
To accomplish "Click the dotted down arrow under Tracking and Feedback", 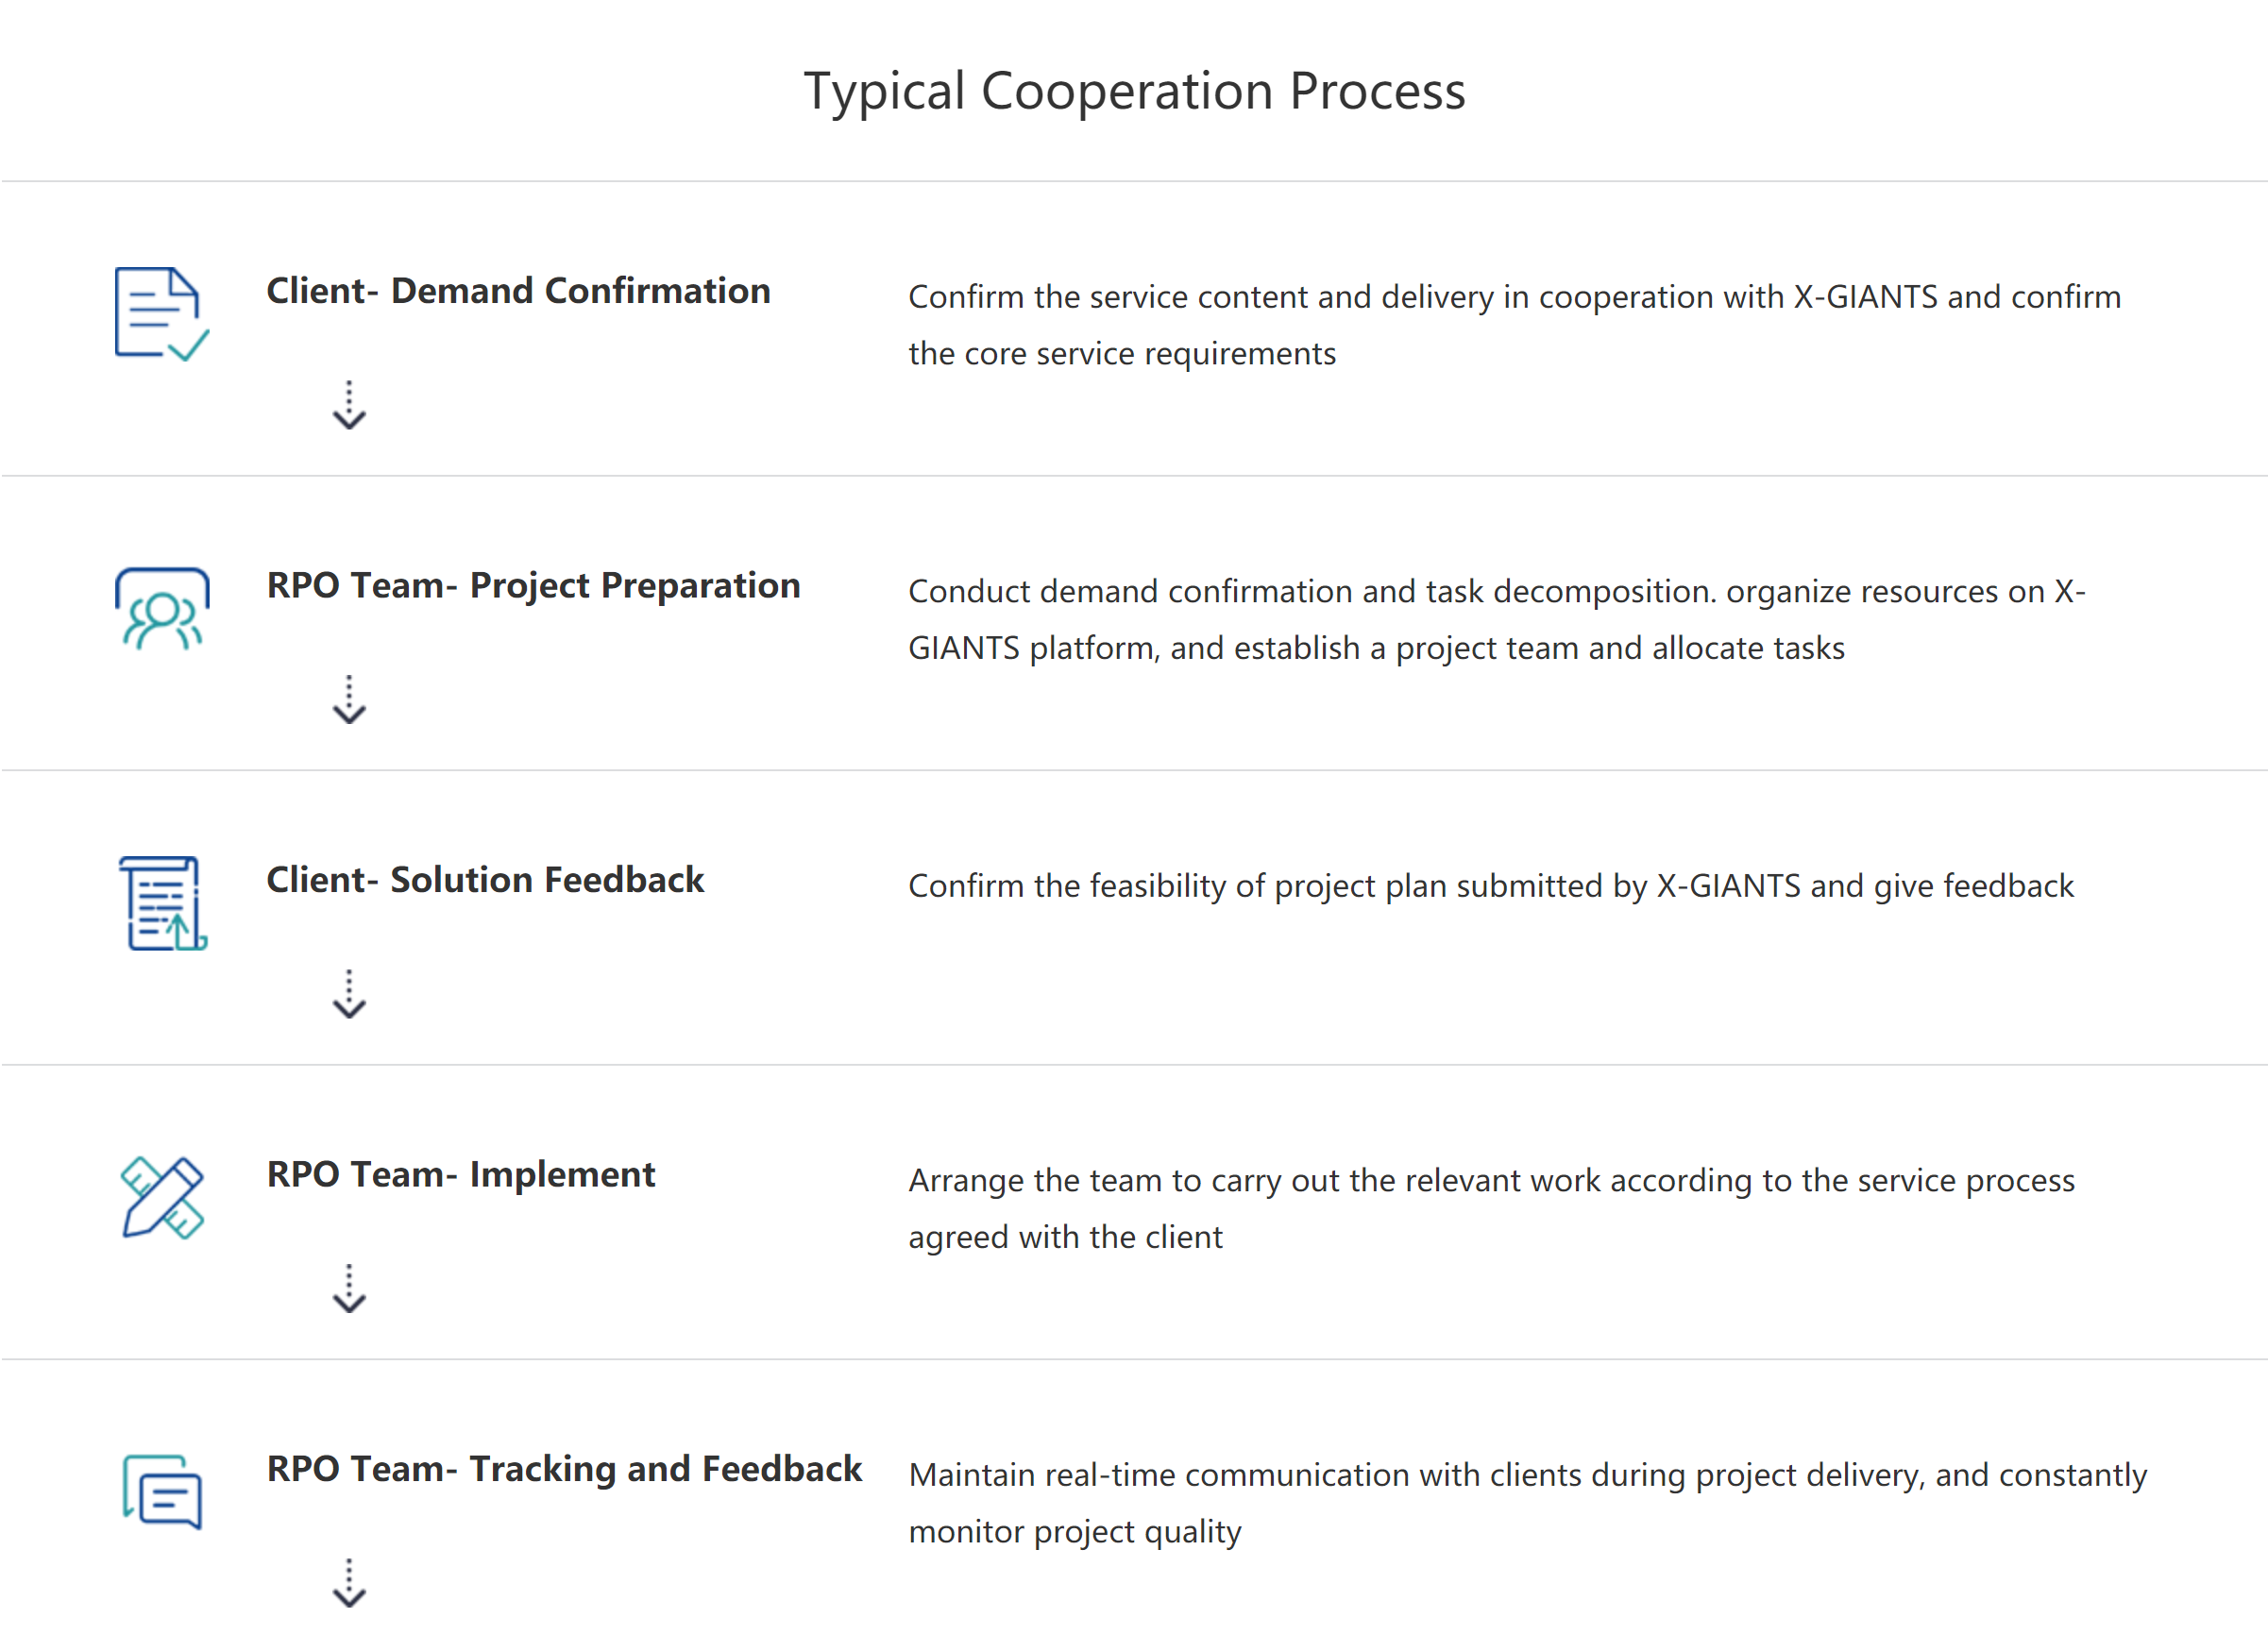I will point(349,1582).
